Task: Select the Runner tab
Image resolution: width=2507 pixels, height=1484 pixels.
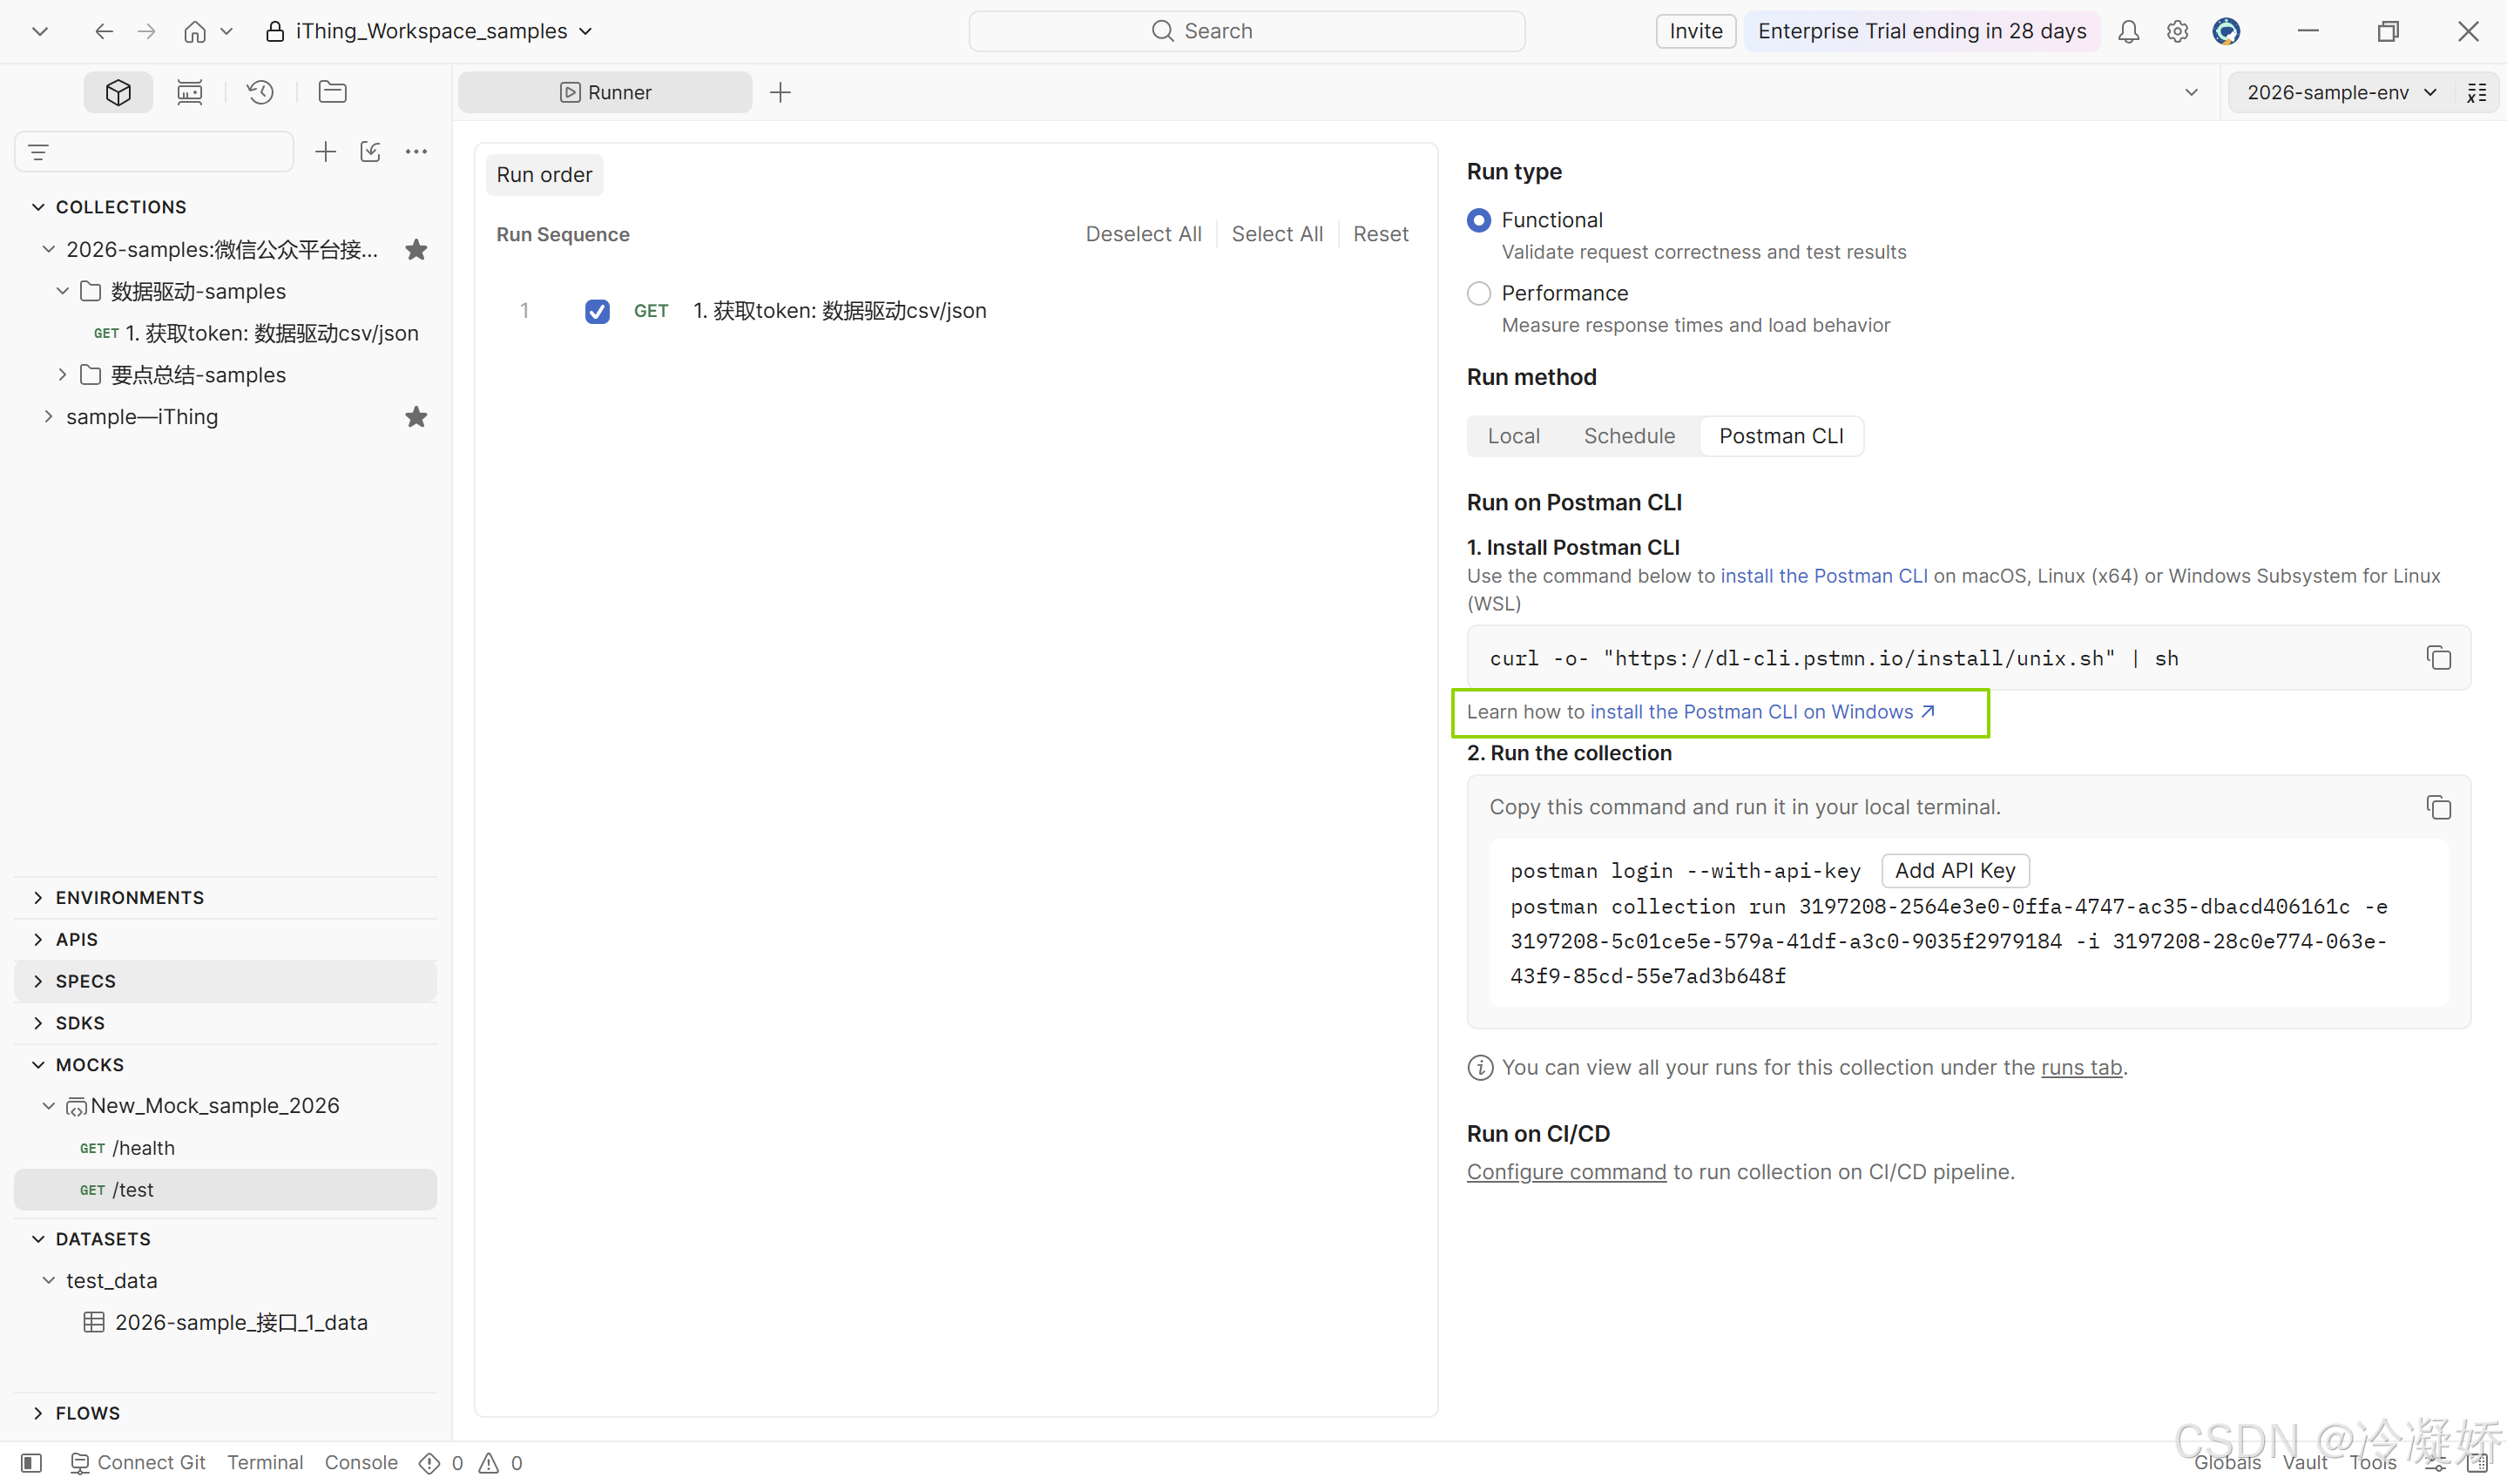Action: 605,92
